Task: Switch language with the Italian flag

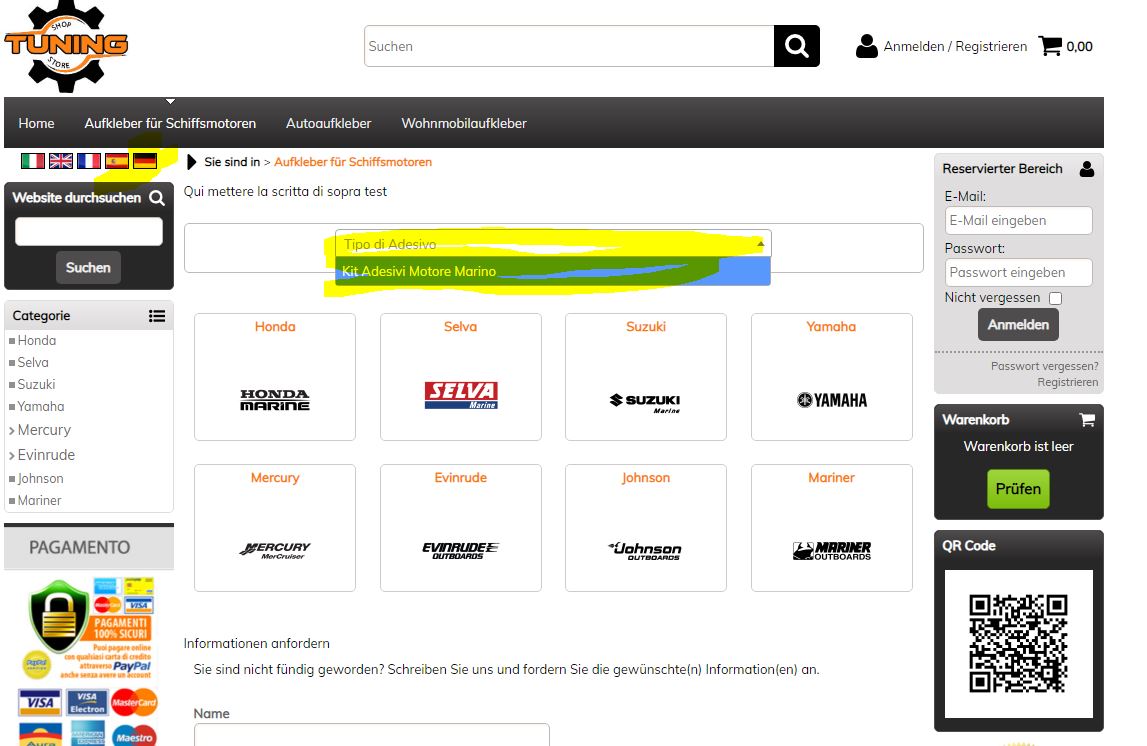Action: click(x=32, y=161)
